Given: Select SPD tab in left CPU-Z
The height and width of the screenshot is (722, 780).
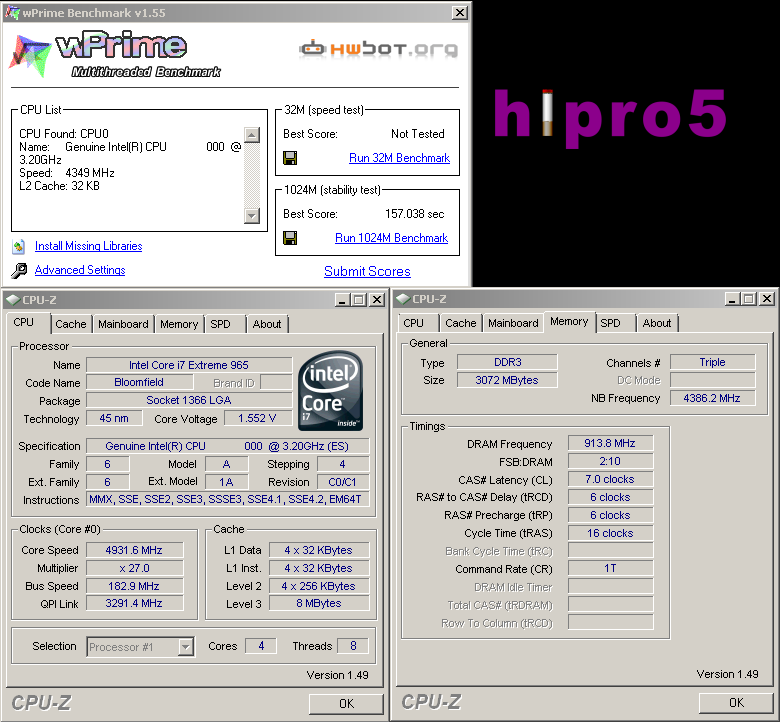Looking at the screenshot, I should point(220,324).
